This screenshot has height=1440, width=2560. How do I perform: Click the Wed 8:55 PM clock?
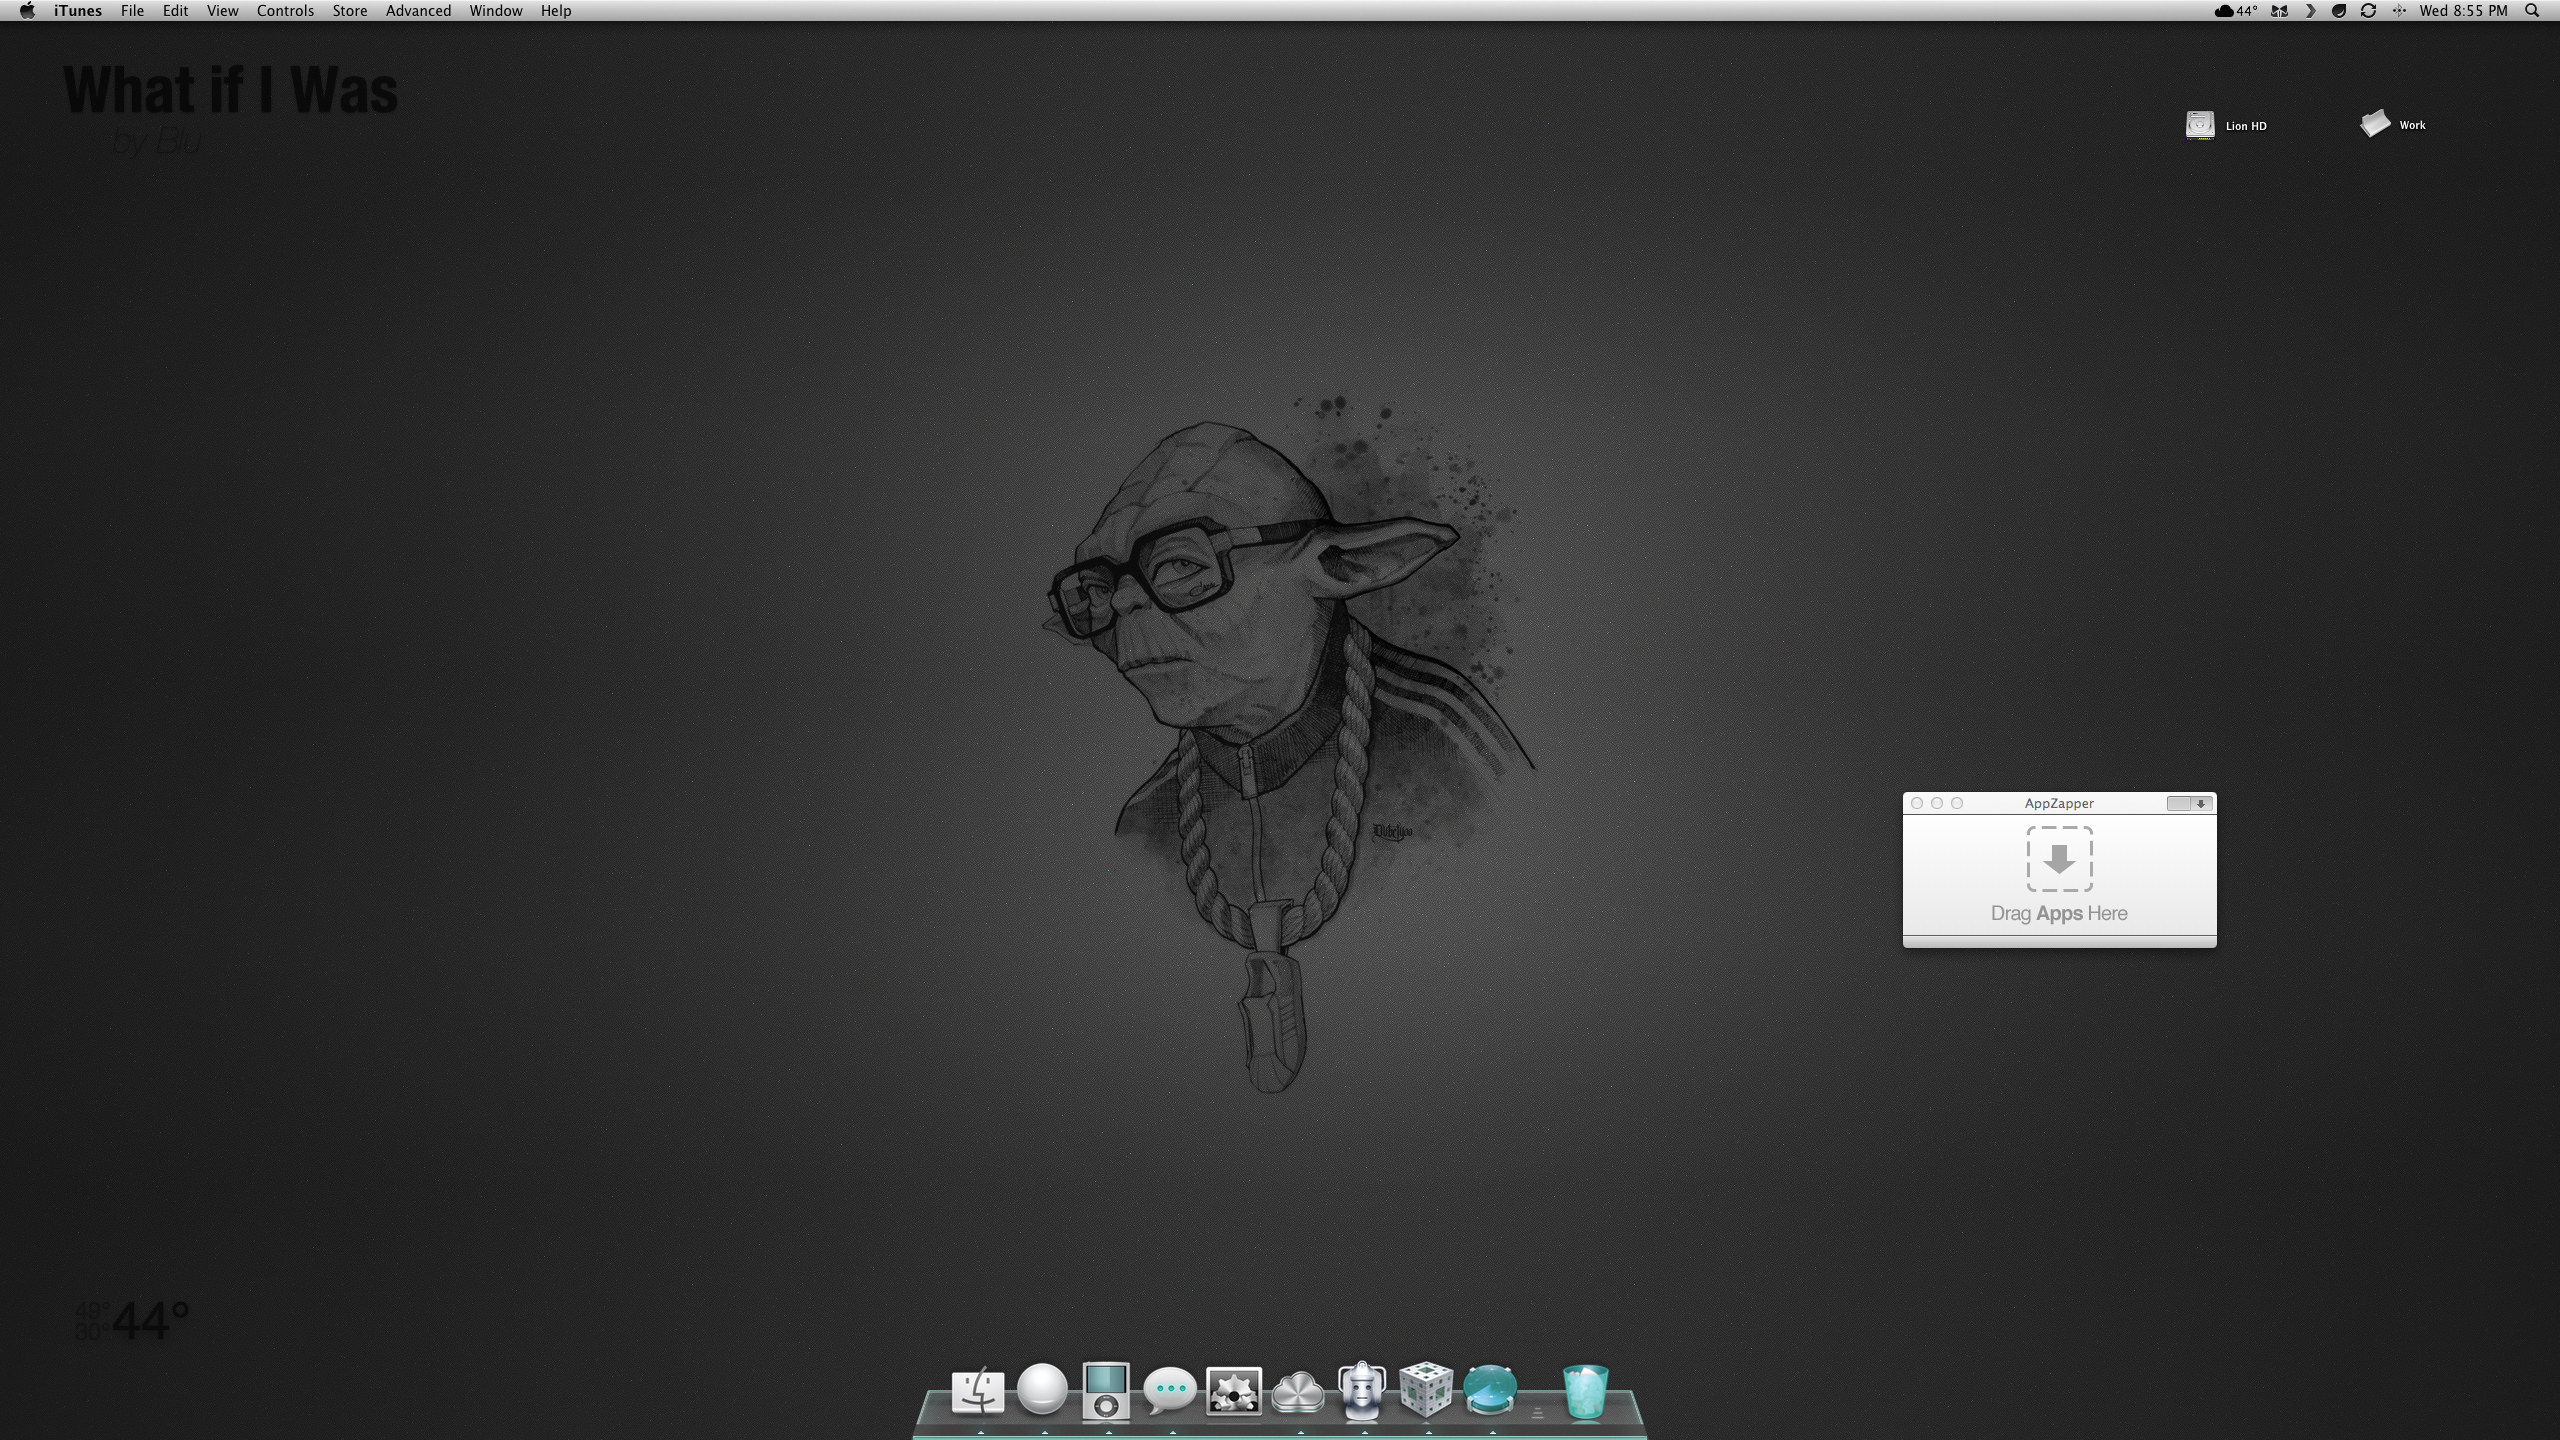2463,11
